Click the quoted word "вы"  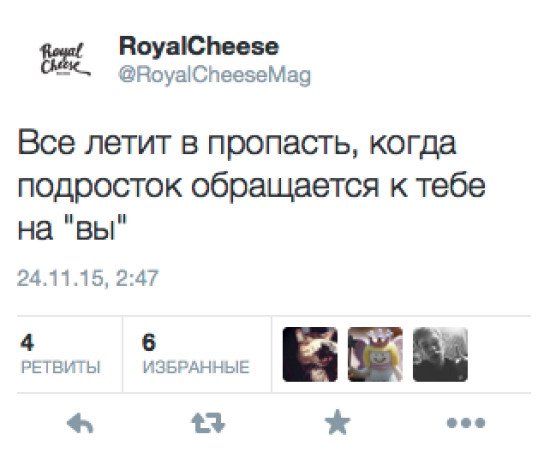[95, 229]
